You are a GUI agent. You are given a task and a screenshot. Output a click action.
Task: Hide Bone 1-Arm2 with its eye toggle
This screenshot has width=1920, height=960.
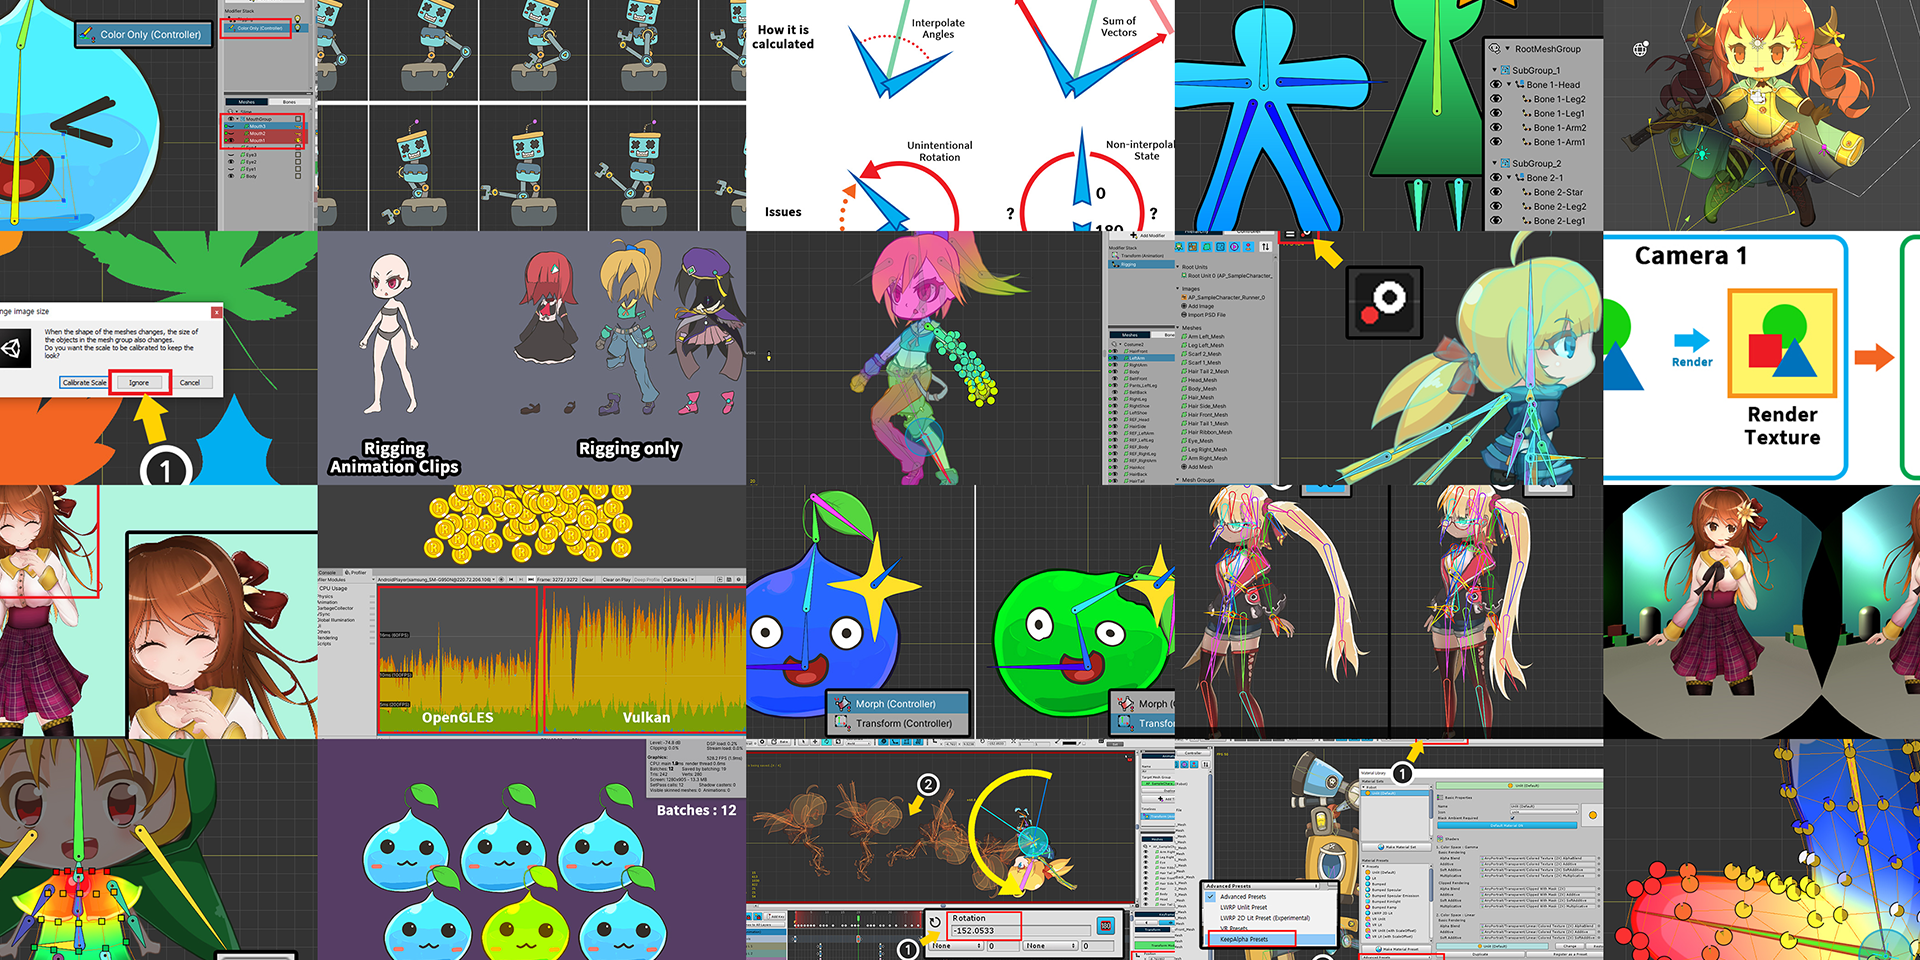click(1496, 127)
